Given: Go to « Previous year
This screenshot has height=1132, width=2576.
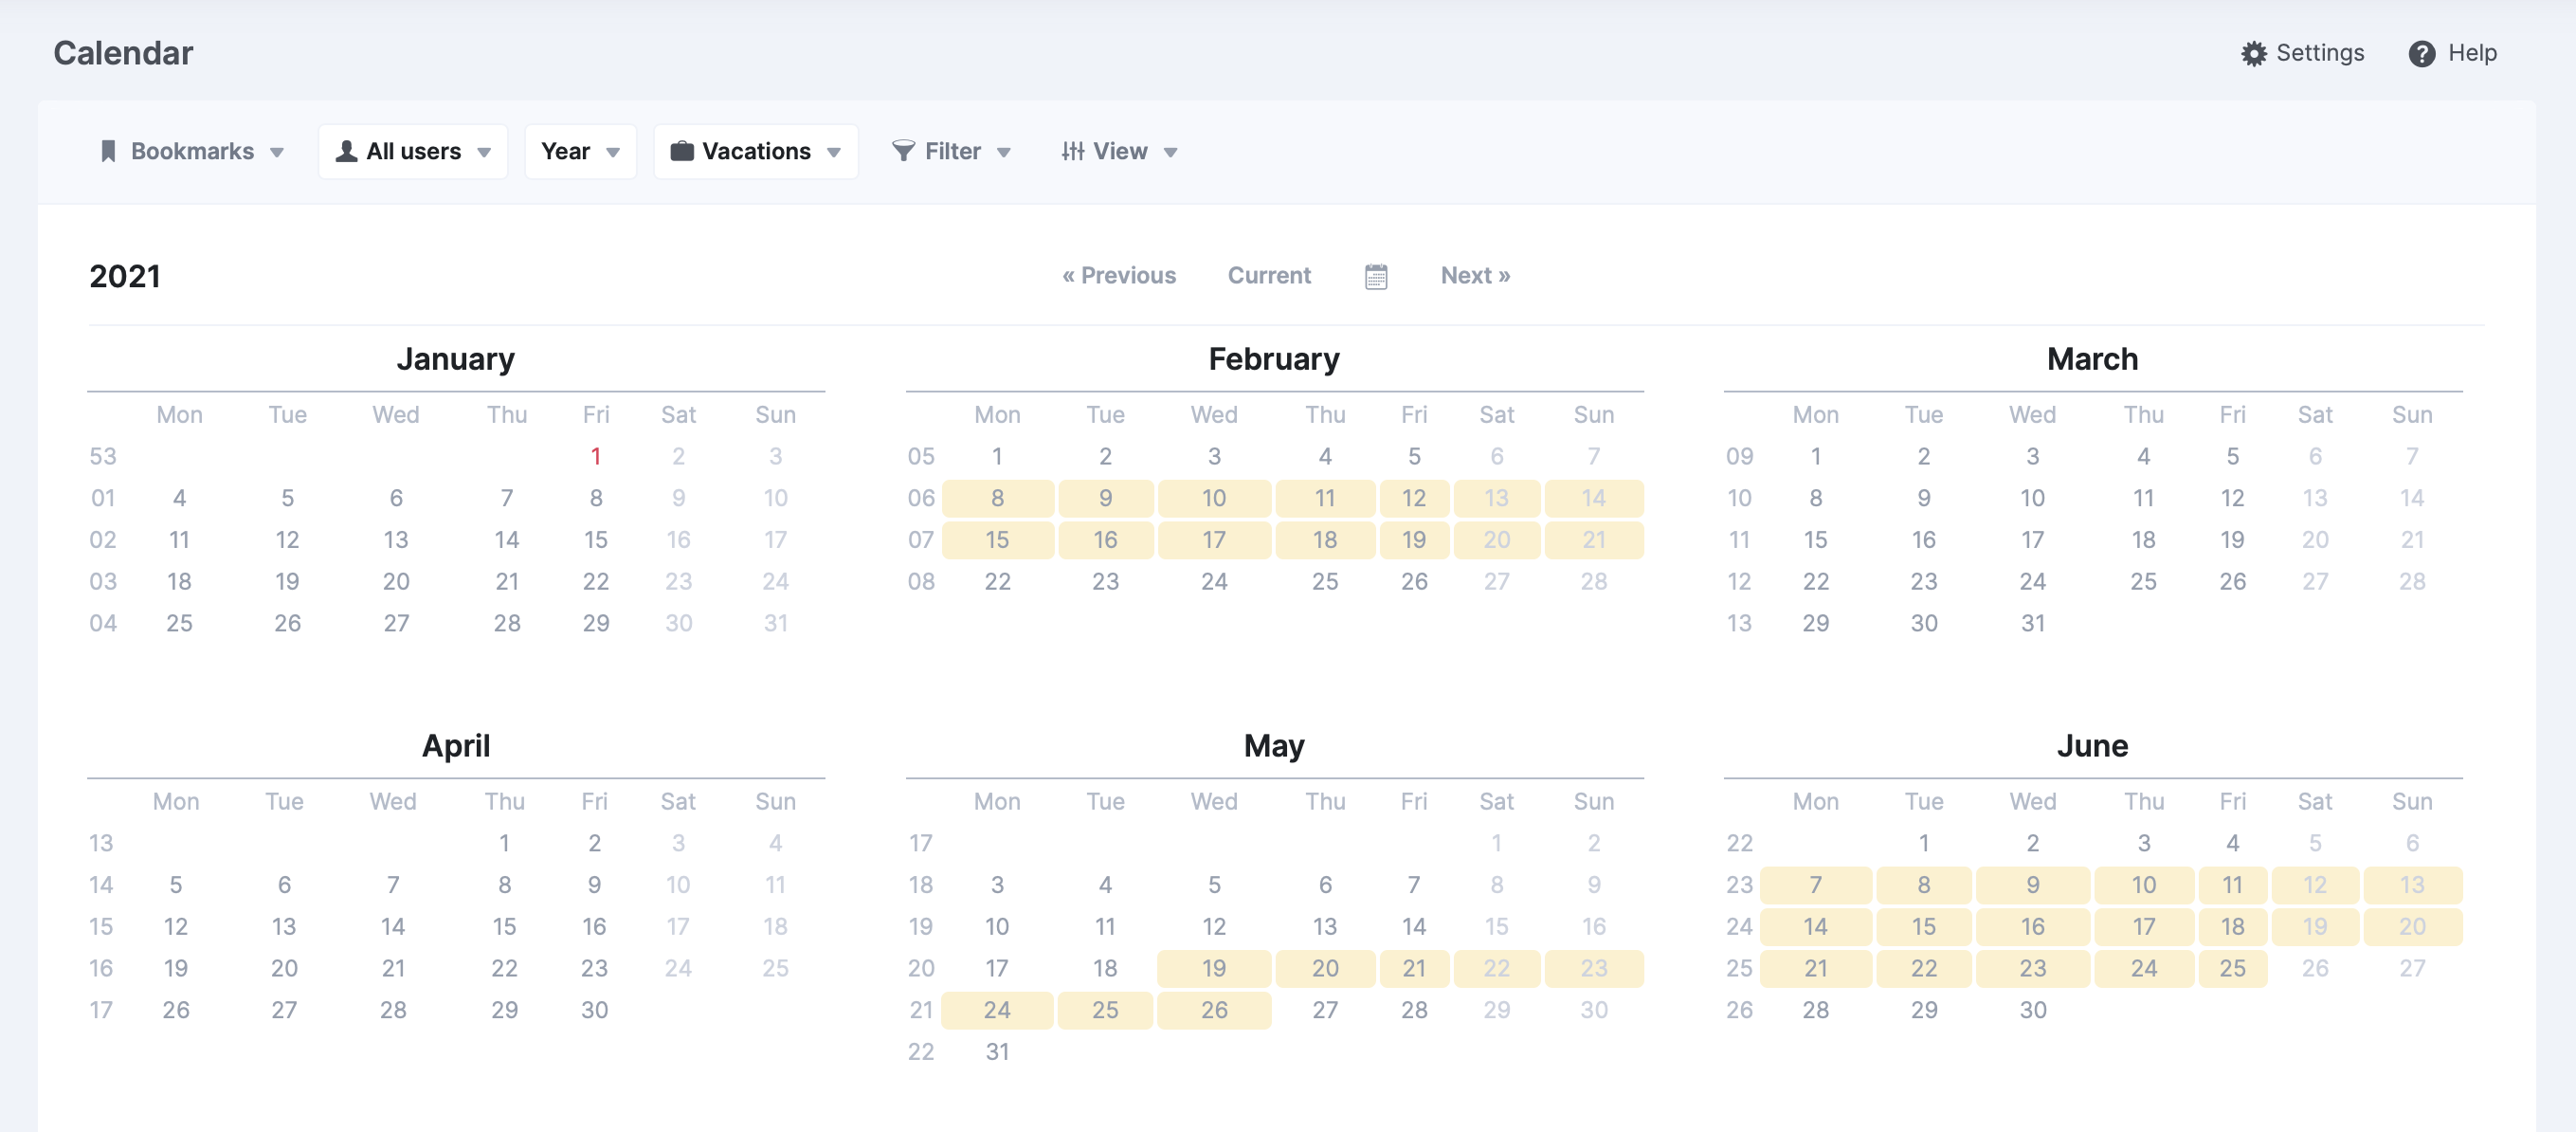Looking at the screenshot, I should click(x=1119, y=275).
